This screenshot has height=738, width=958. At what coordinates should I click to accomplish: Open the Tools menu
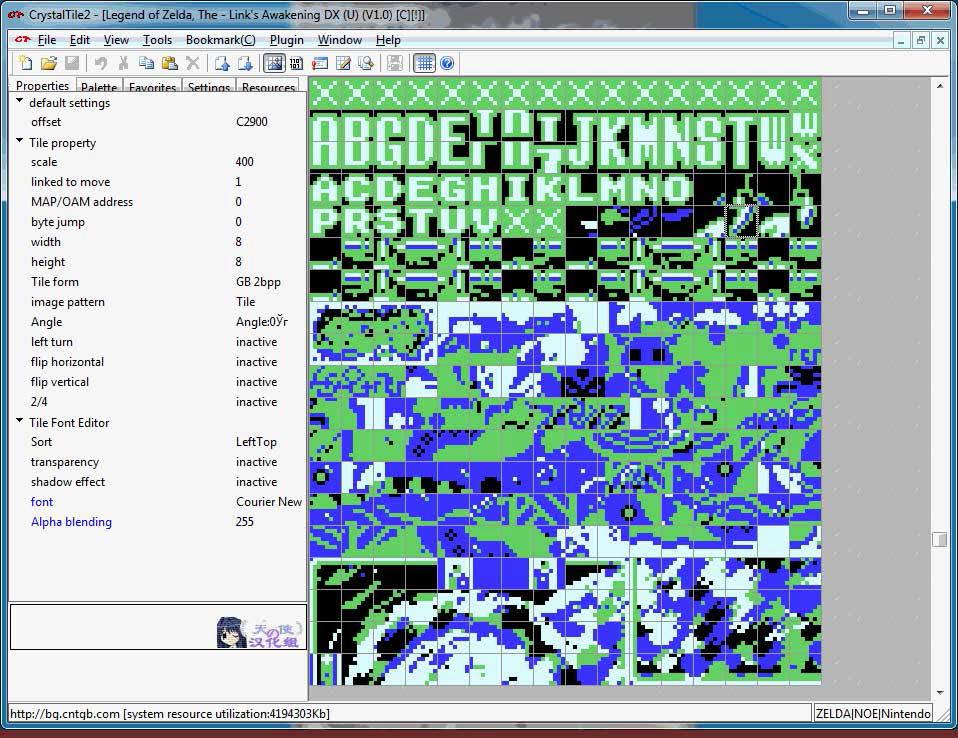[x=157, y=40]
